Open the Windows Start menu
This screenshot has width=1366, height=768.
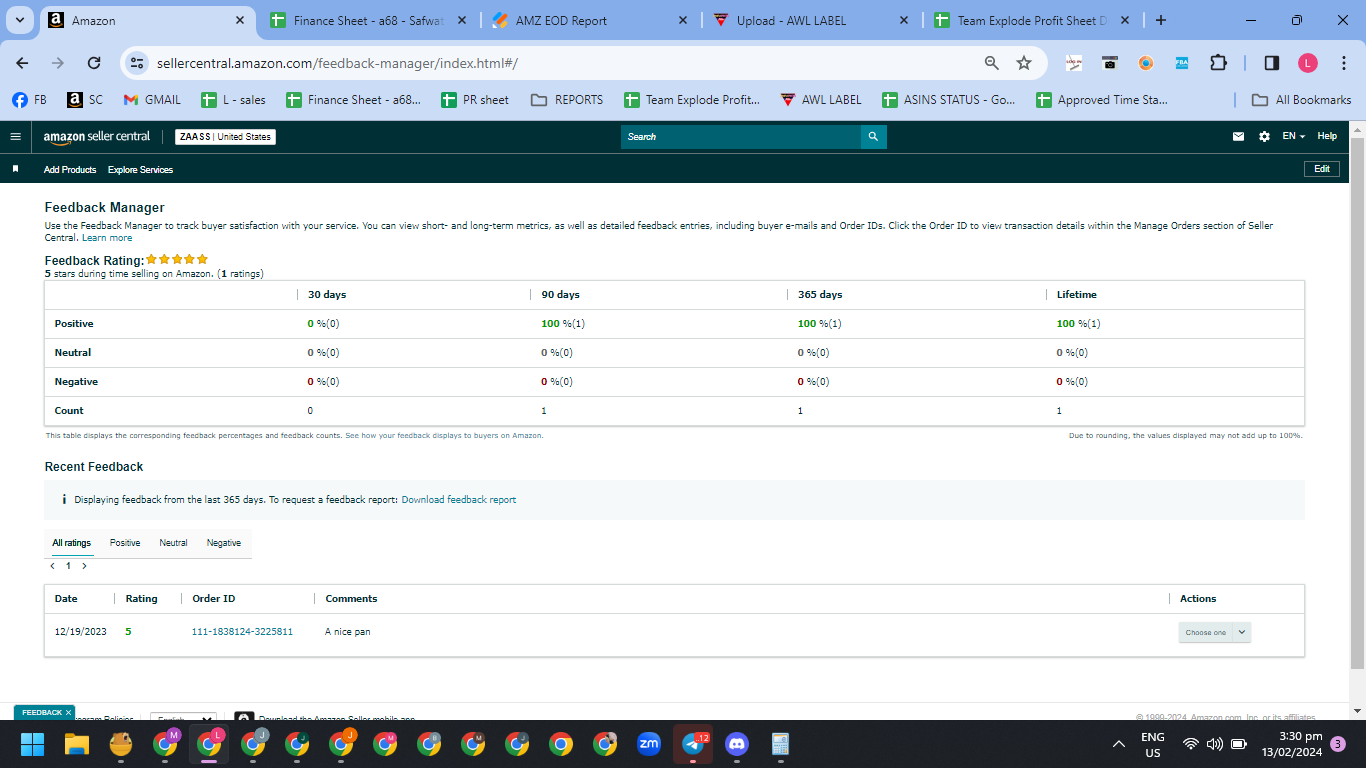(33, 744)
